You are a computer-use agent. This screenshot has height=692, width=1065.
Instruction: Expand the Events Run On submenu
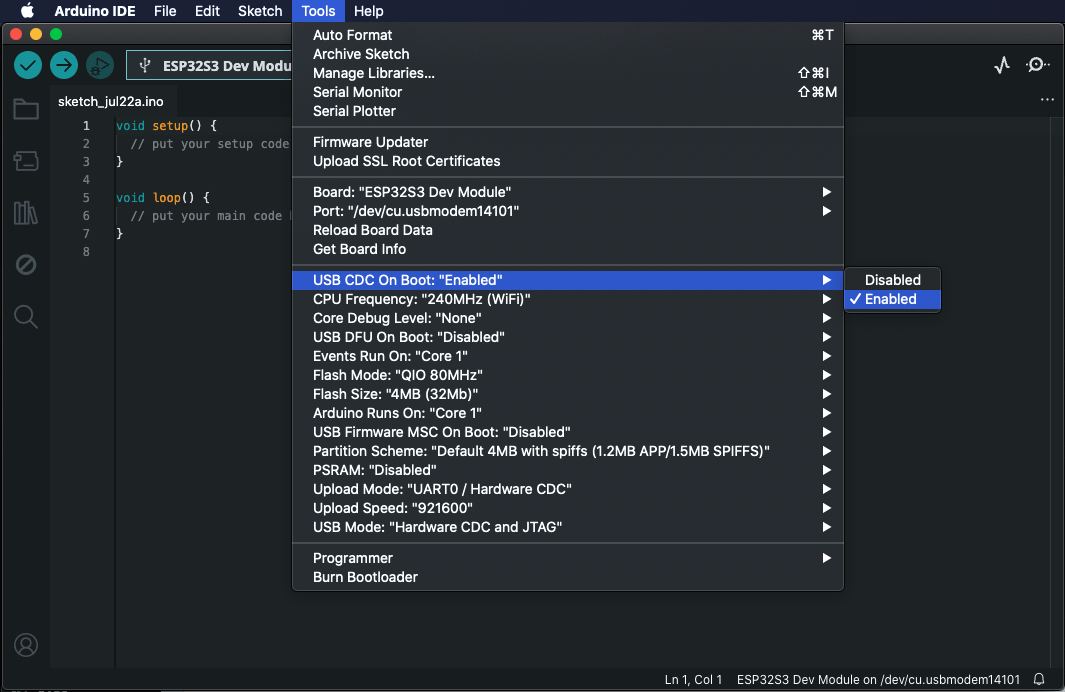(568, 356)
